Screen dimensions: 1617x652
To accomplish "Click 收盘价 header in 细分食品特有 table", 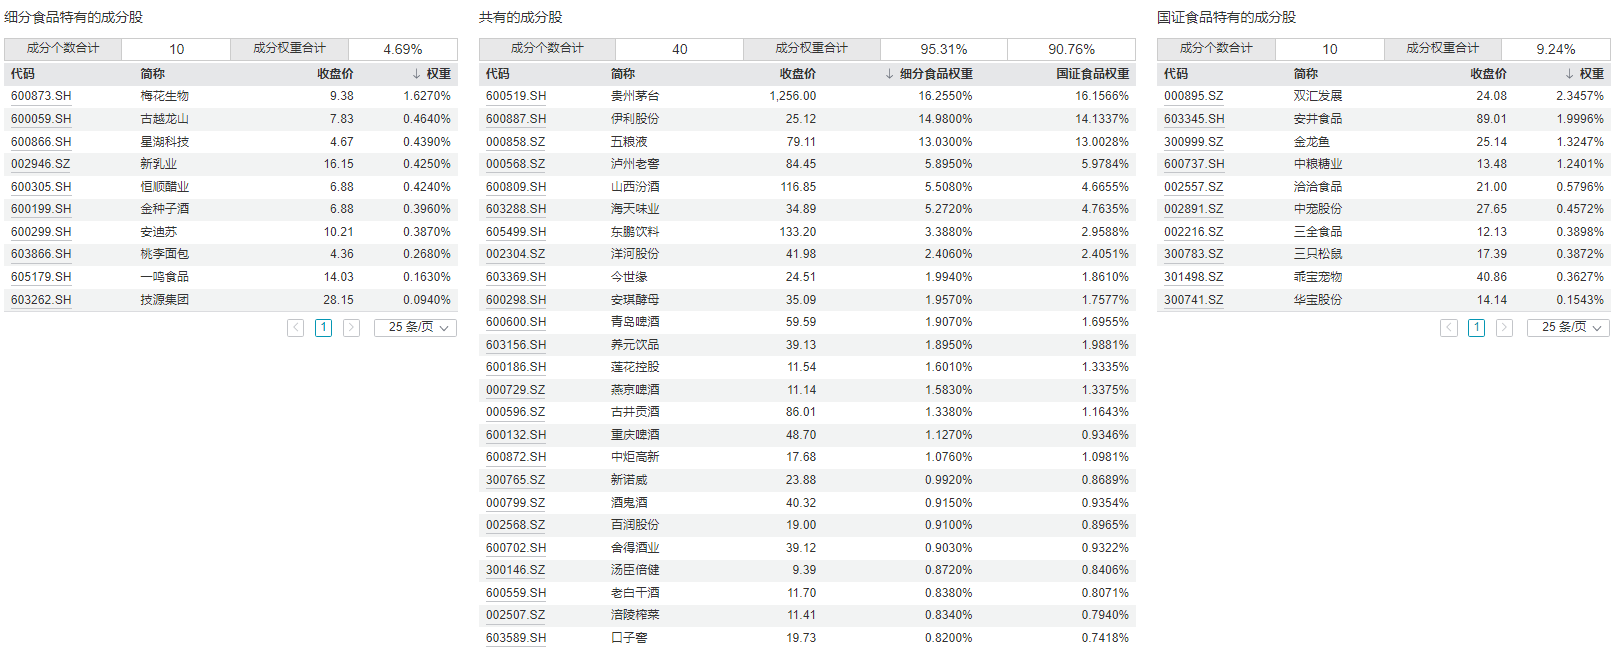I will pos(335,74).
